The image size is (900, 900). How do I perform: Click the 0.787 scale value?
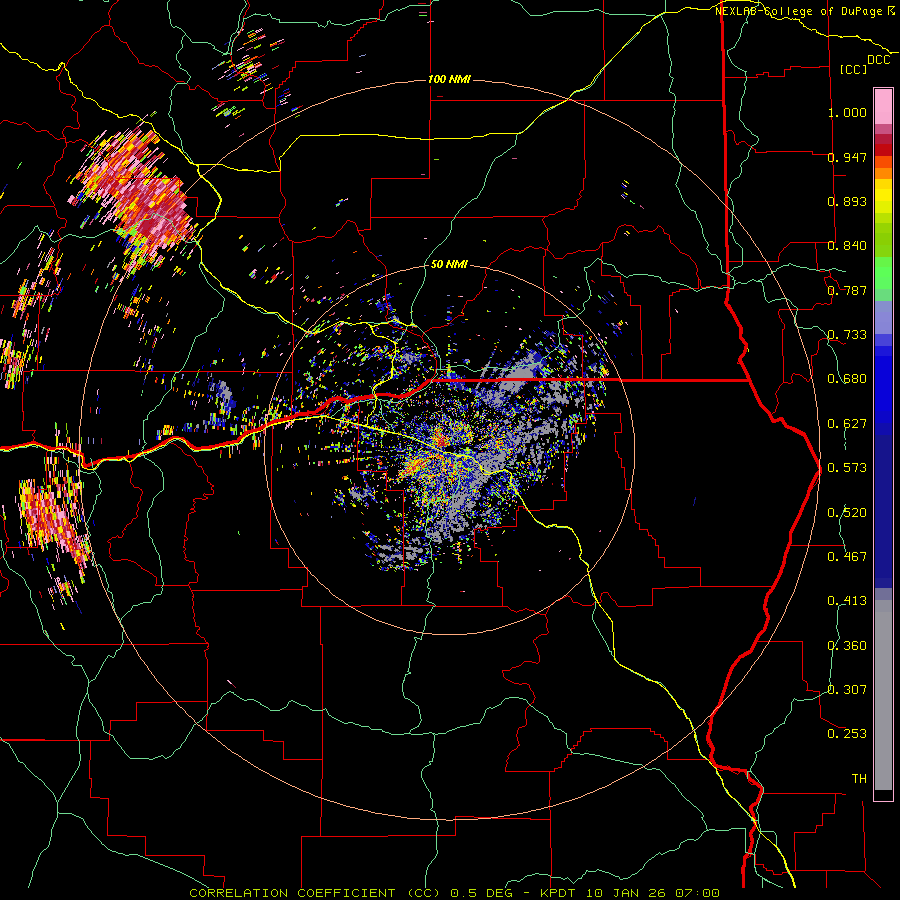pos(847,290)
